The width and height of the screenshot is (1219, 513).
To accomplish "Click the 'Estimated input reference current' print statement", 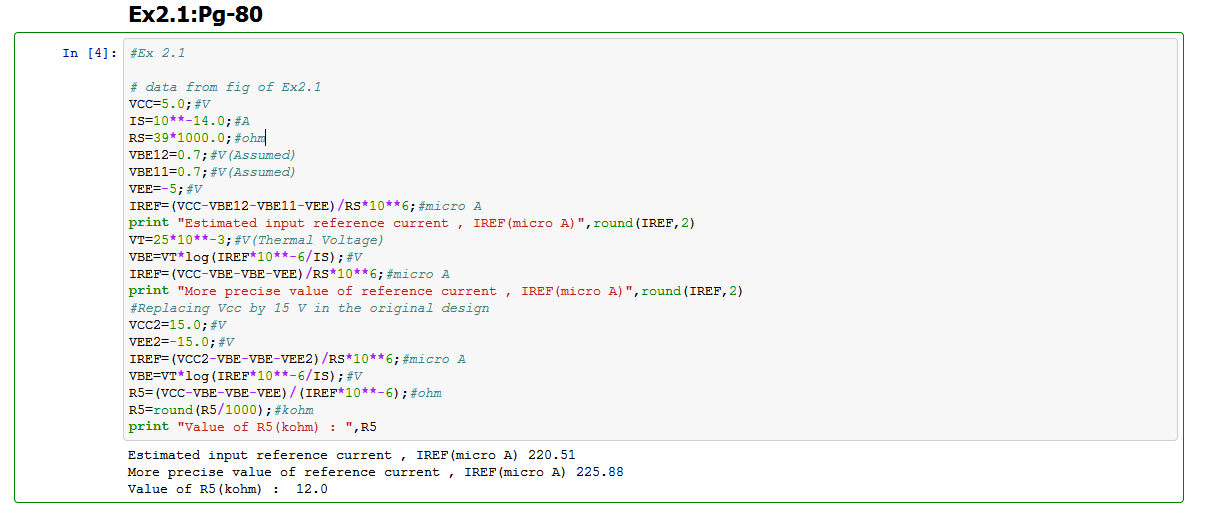I will pos(411,223).
